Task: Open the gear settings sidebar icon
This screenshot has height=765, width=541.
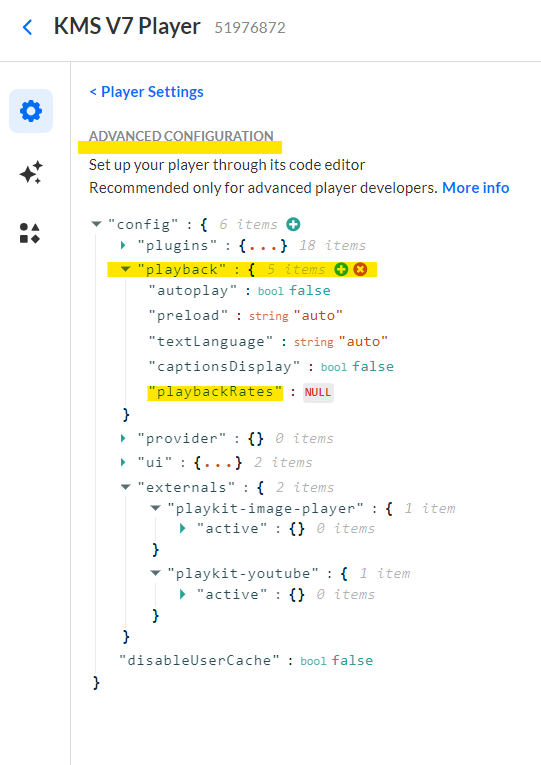Action: point(31,111)
